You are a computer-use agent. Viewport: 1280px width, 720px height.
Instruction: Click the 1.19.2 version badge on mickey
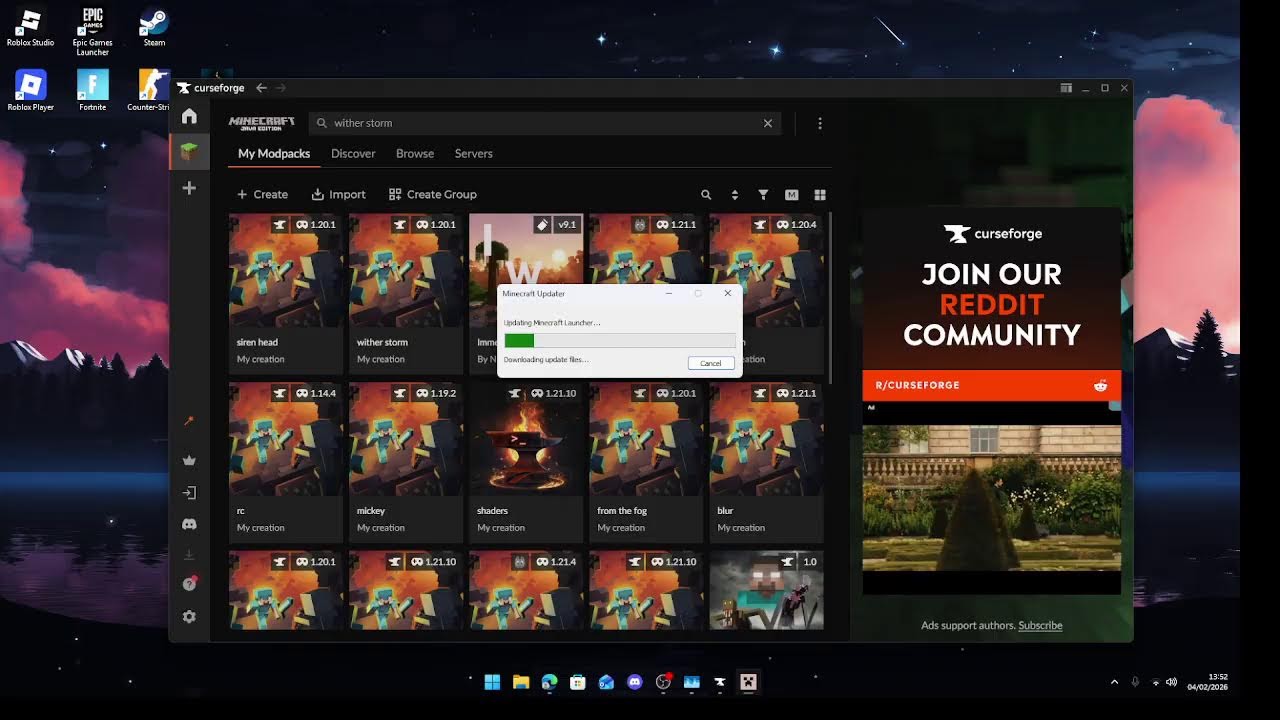click(436, 394)
